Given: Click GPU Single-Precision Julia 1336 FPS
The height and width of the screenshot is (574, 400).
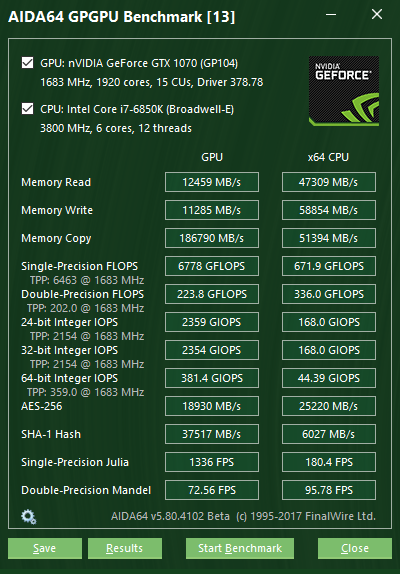Looking at the screenshot, I should (212, 462).
